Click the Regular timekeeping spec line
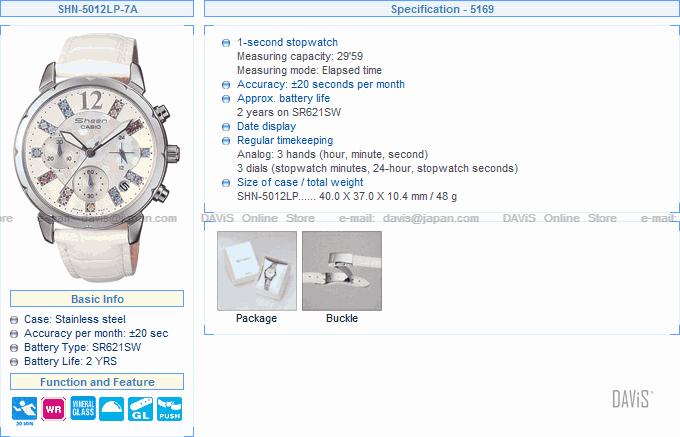 point(285,140)
